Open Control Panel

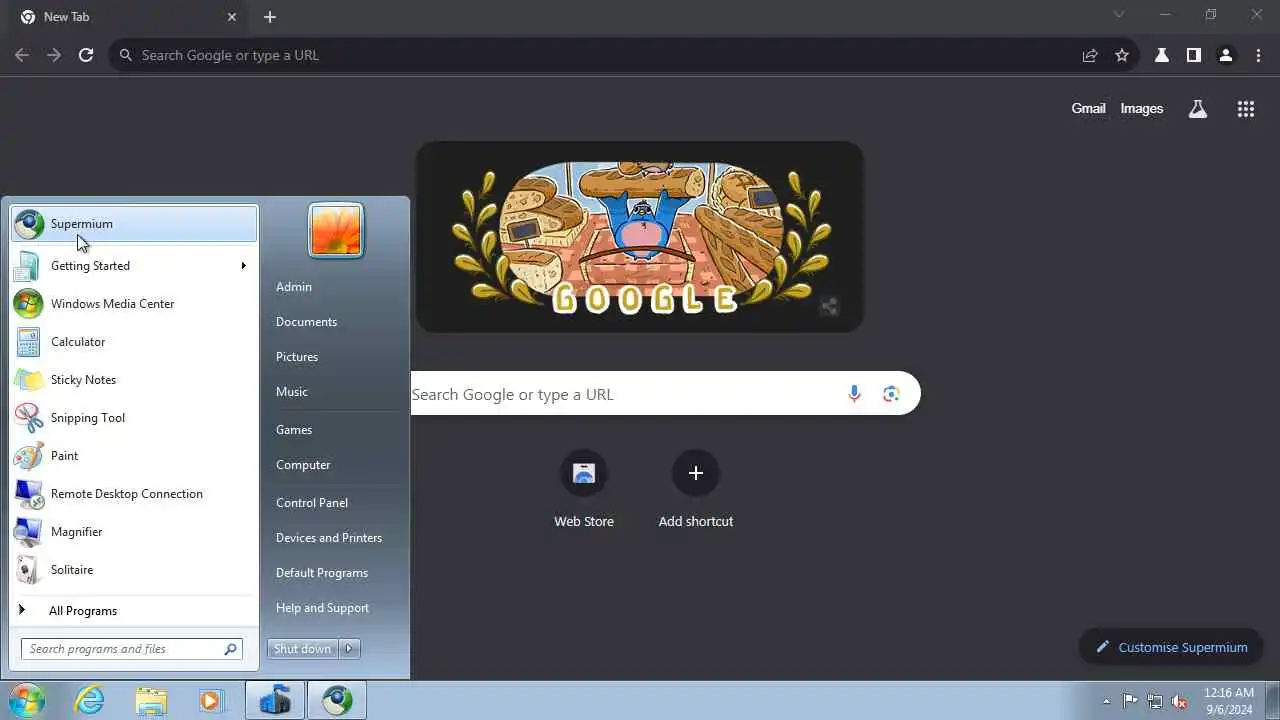point(312,503)
